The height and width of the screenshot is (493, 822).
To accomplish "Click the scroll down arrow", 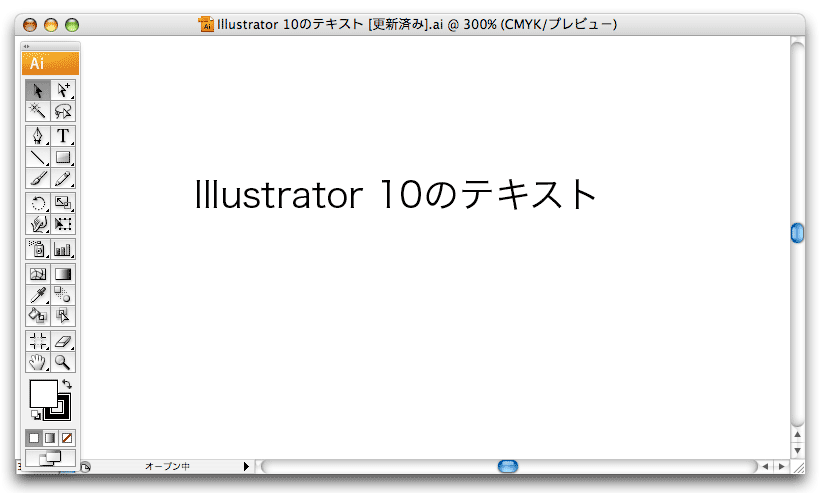I will pyautogui.click(x=797, y=451).
